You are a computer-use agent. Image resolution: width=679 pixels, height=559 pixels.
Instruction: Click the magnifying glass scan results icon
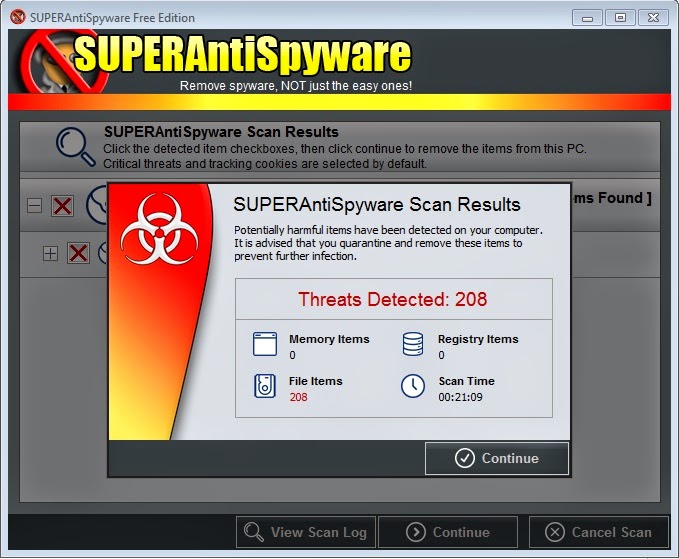click(x=75, y=147)
